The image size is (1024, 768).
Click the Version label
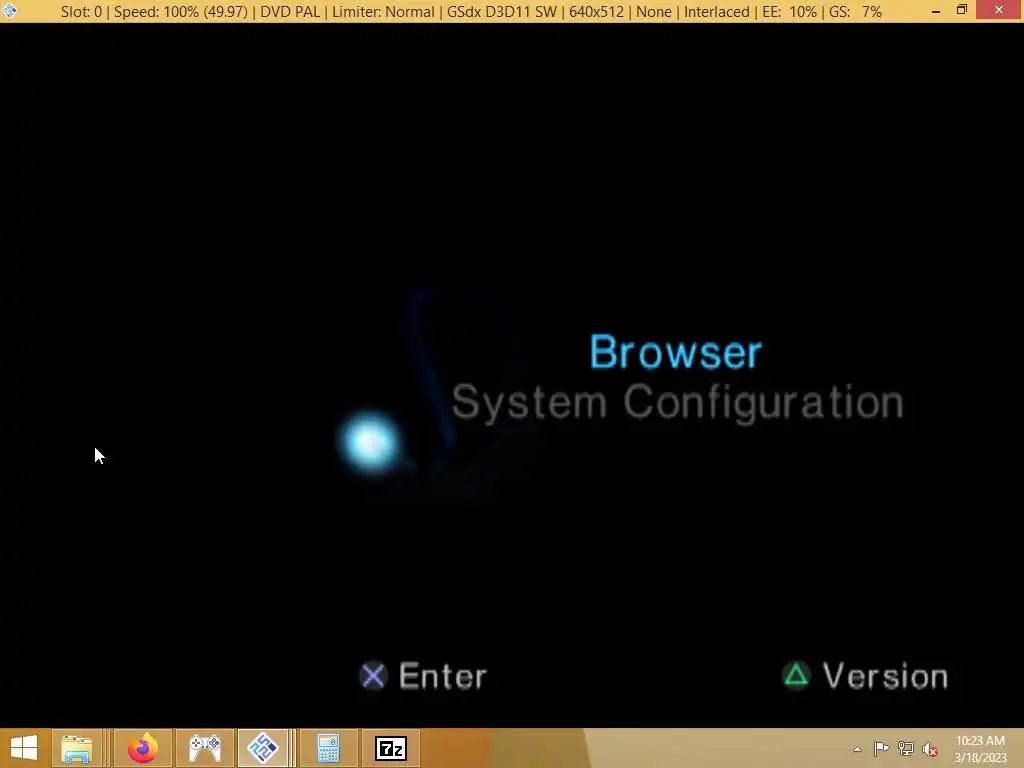[x=885, y=676]
